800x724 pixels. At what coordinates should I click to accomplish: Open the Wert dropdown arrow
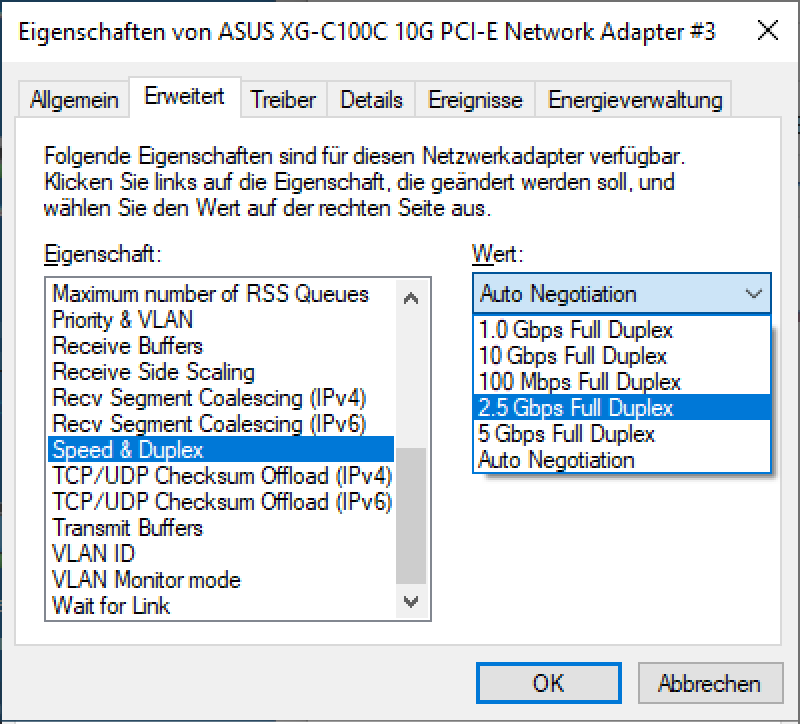click(x=754, y=294)
